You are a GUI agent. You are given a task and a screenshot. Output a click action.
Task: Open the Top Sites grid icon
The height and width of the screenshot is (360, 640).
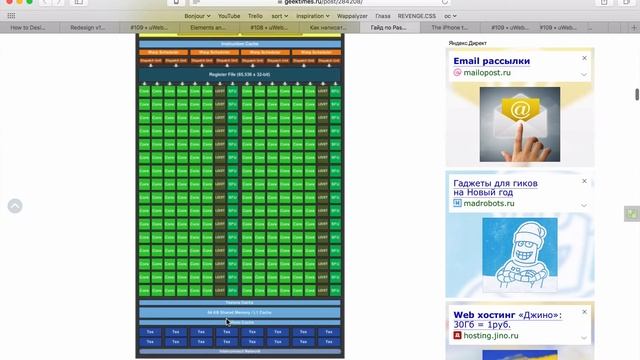pos(11,16)
